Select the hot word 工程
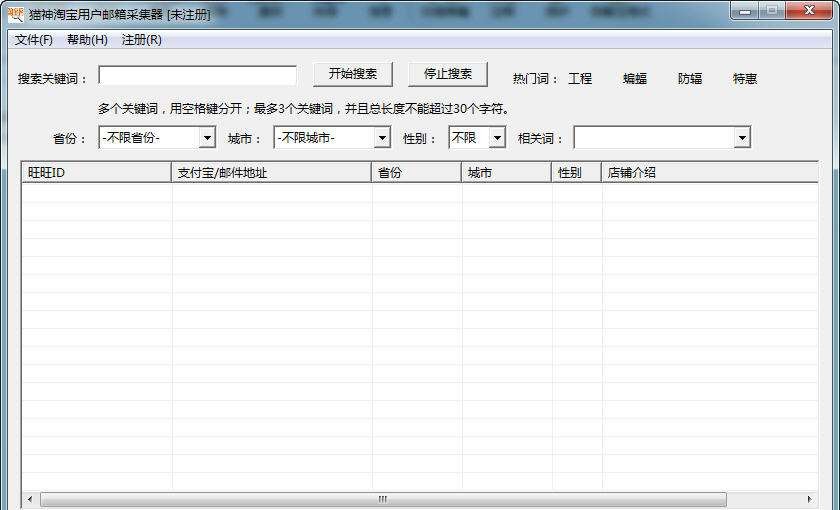This screenshot has width=840, height=510. tap(580, 79)
